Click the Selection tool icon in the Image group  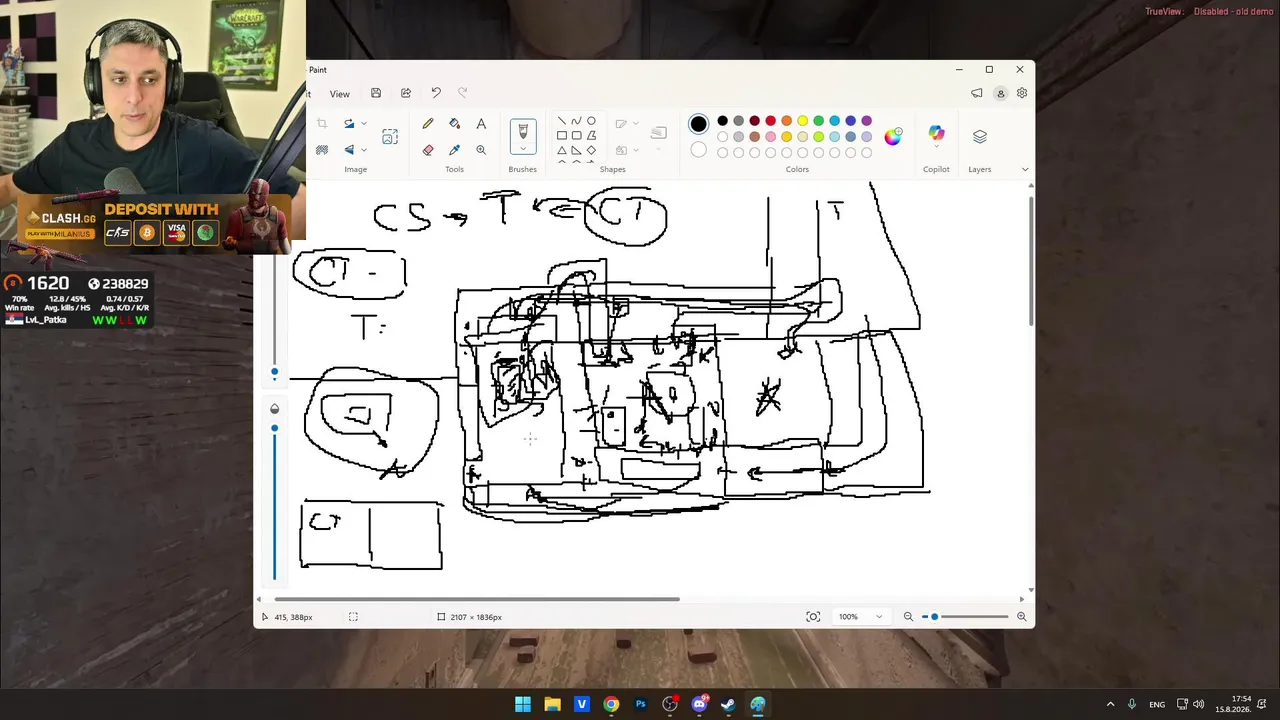click(x=390, y=137)
